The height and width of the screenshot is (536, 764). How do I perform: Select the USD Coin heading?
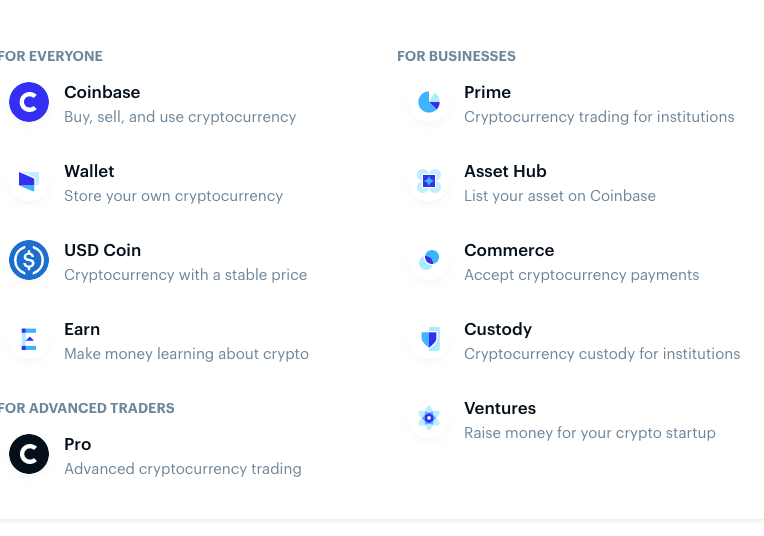[x=103, y=250]
